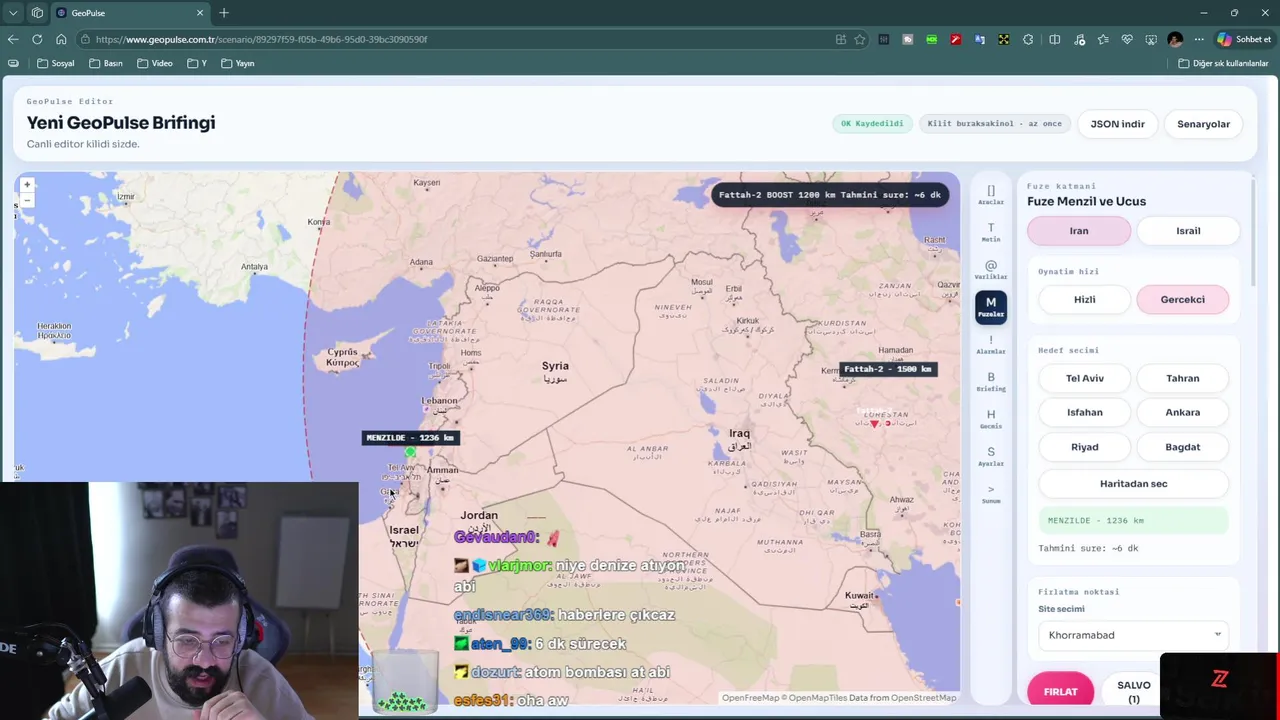Select the Metin text tool
Screen dimensions: 1280x720
pos(991,232)
